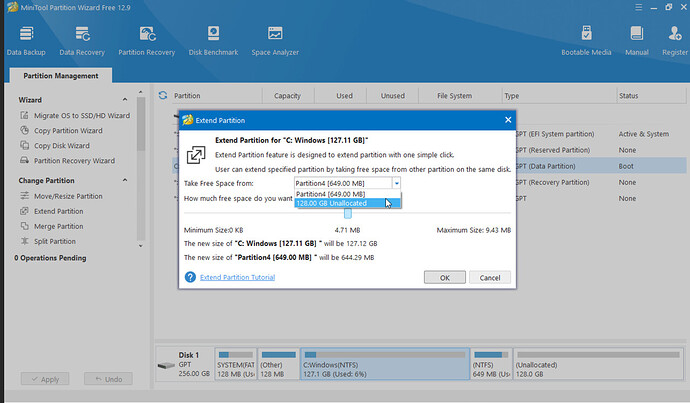Screen dimensions: 690x403
Task: Select the (Other) 128 MB partition block
Action: click(279, 363)
